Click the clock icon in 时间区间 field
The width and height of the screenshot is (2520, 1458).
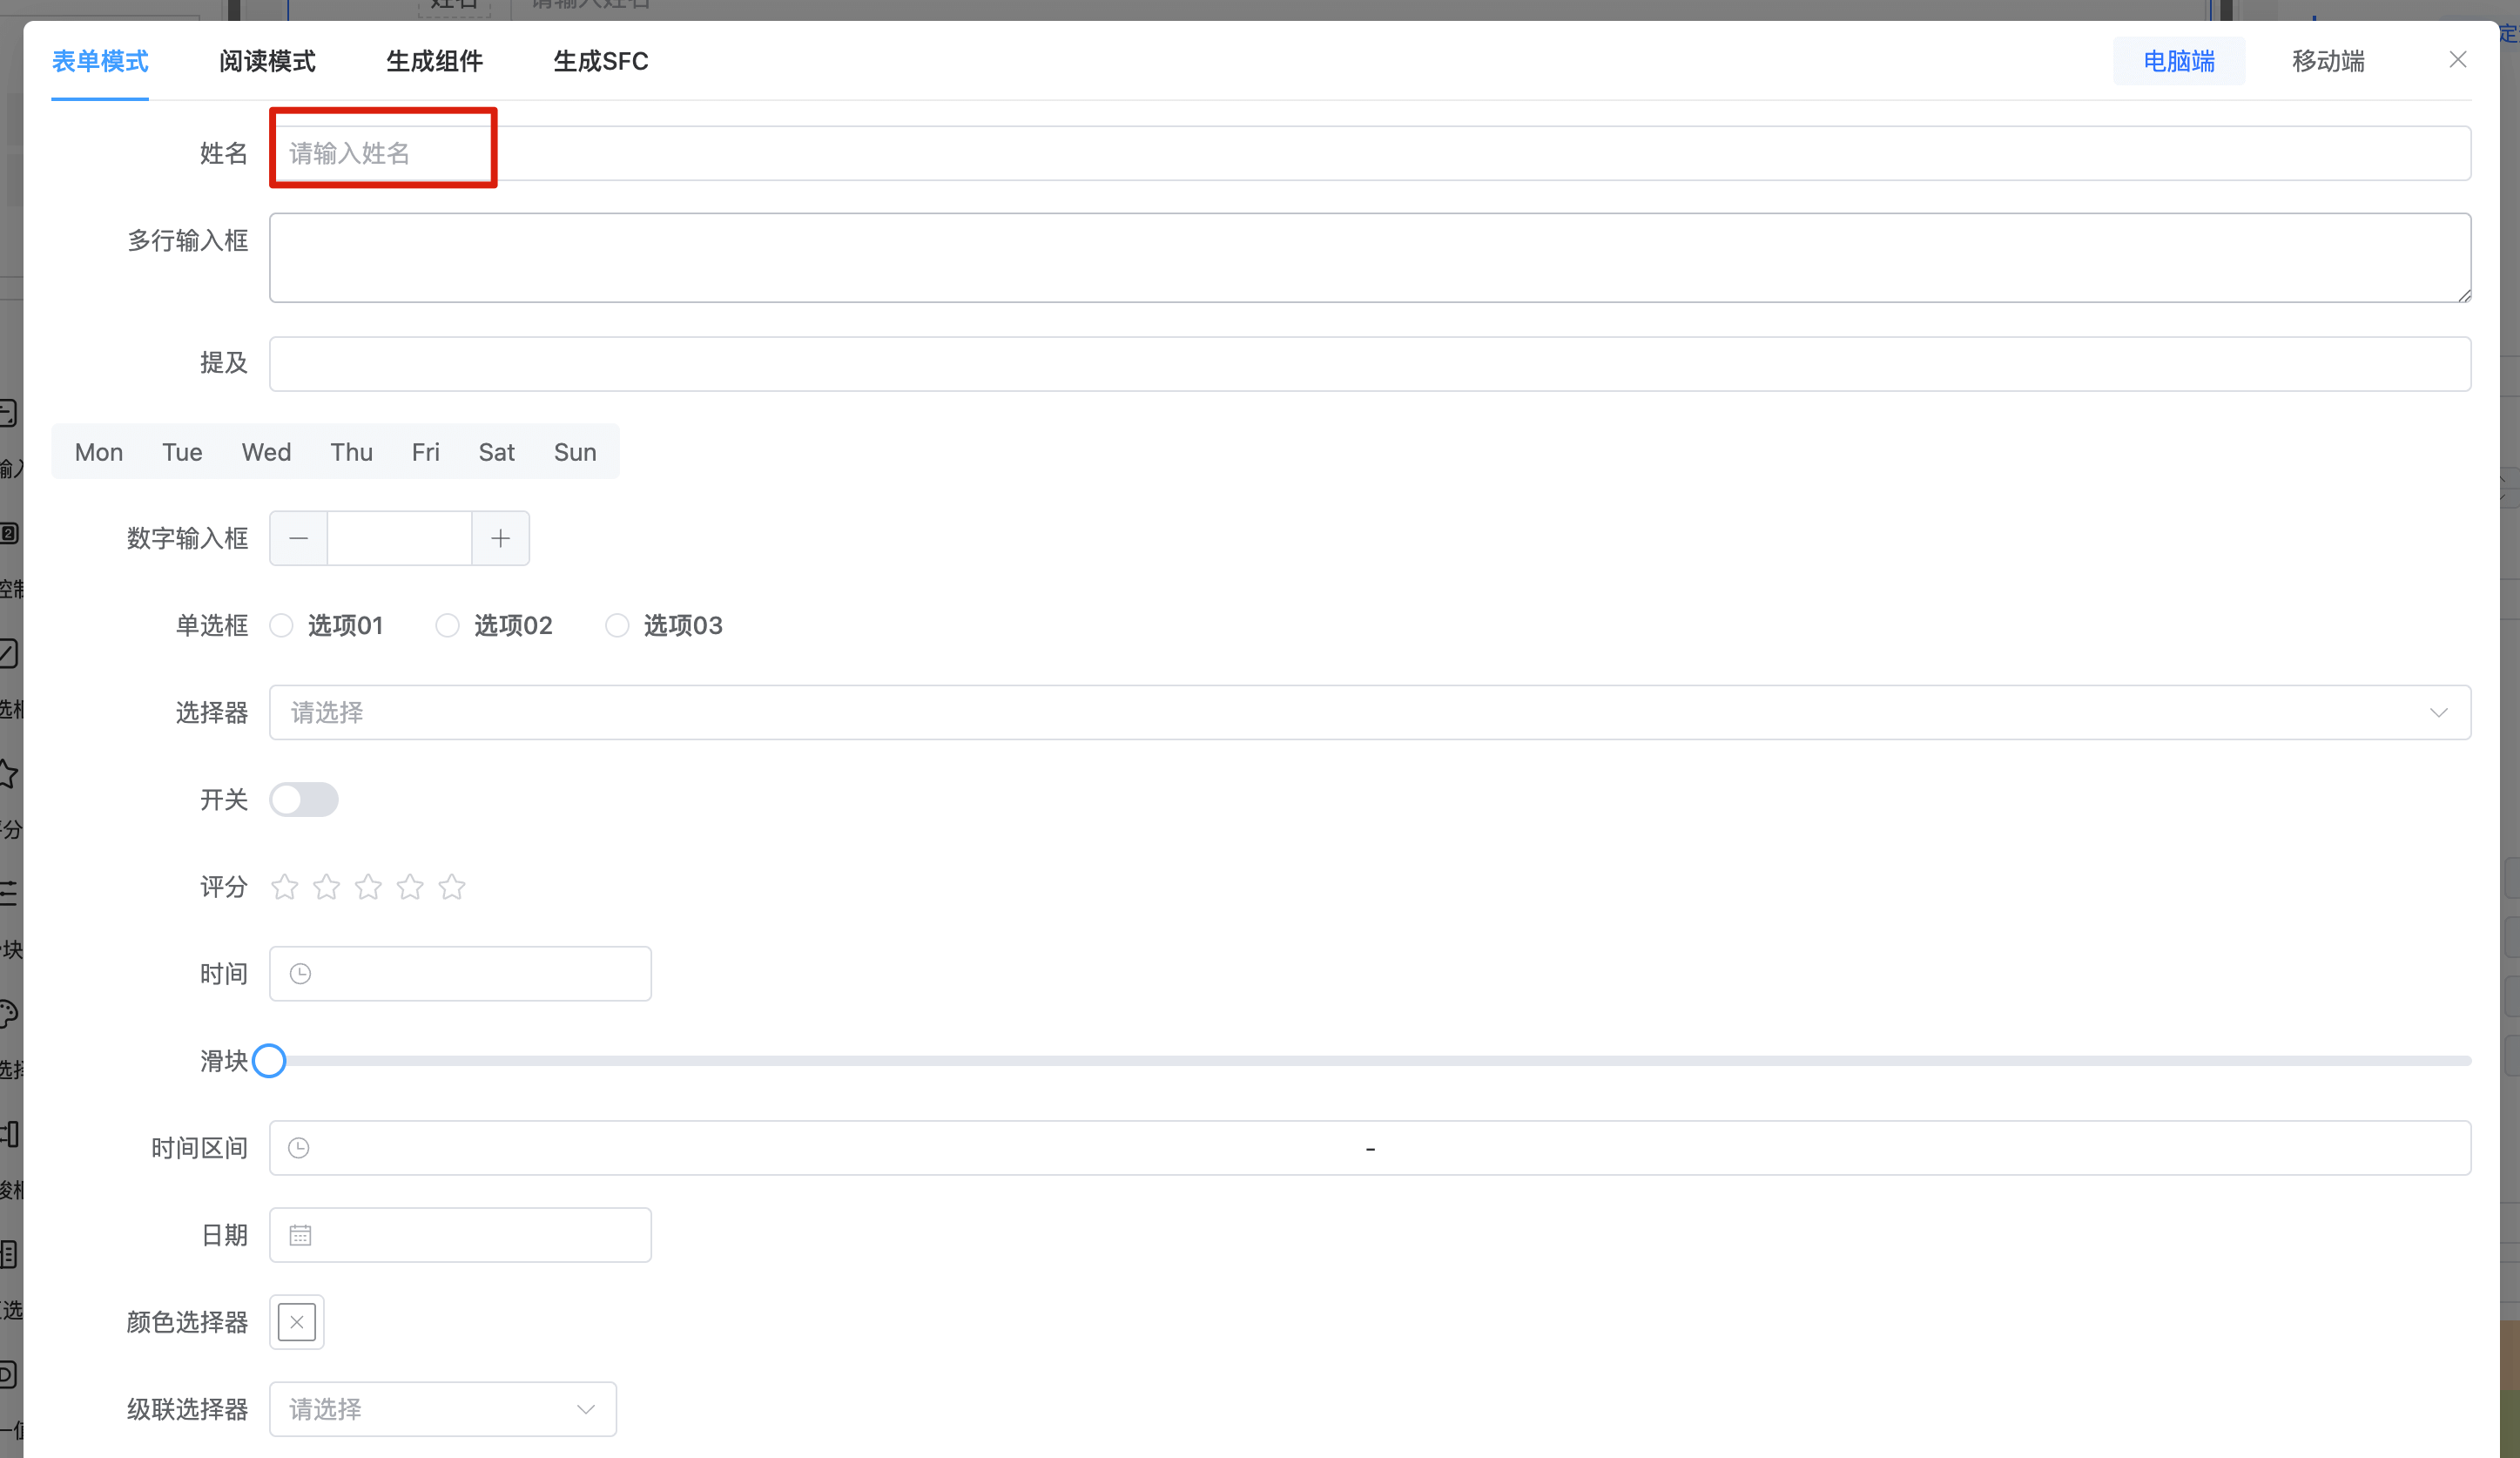click(298, 1148)
